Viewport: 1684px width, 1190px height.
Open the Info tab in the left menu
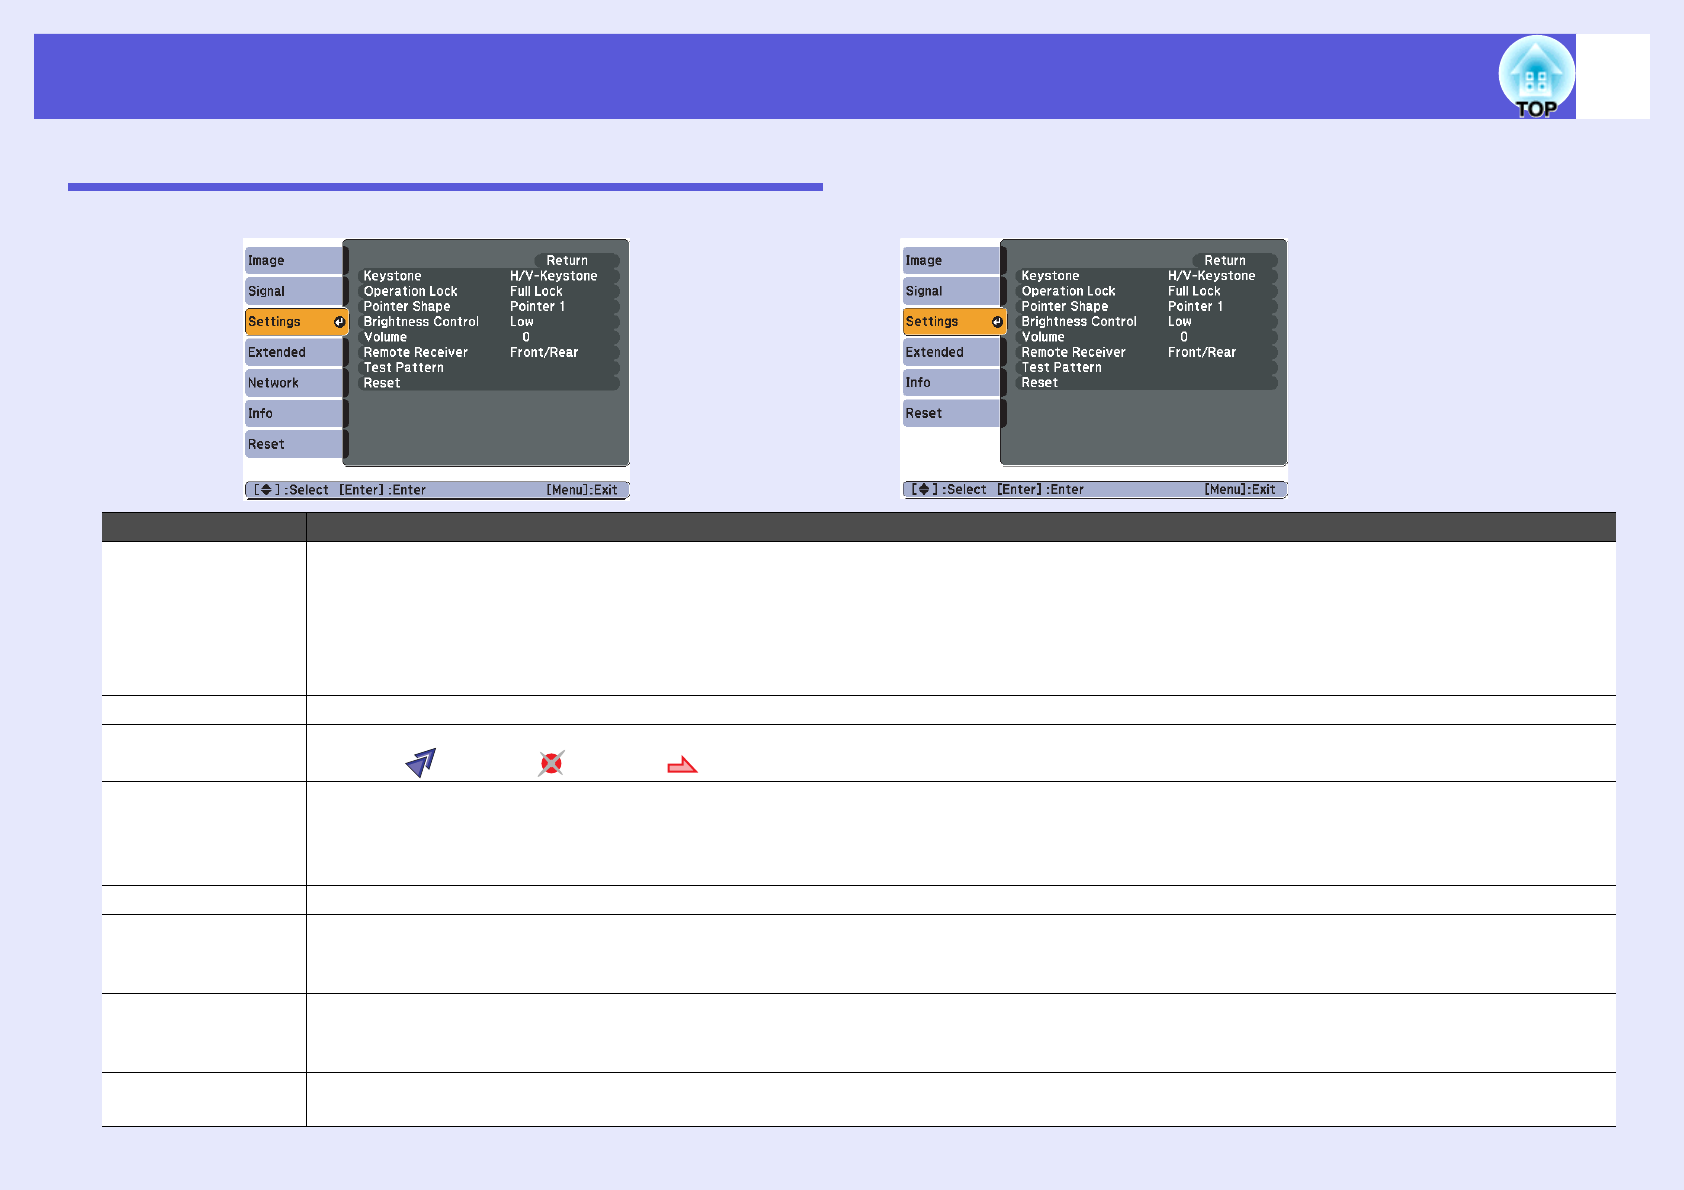pos(294,413)
